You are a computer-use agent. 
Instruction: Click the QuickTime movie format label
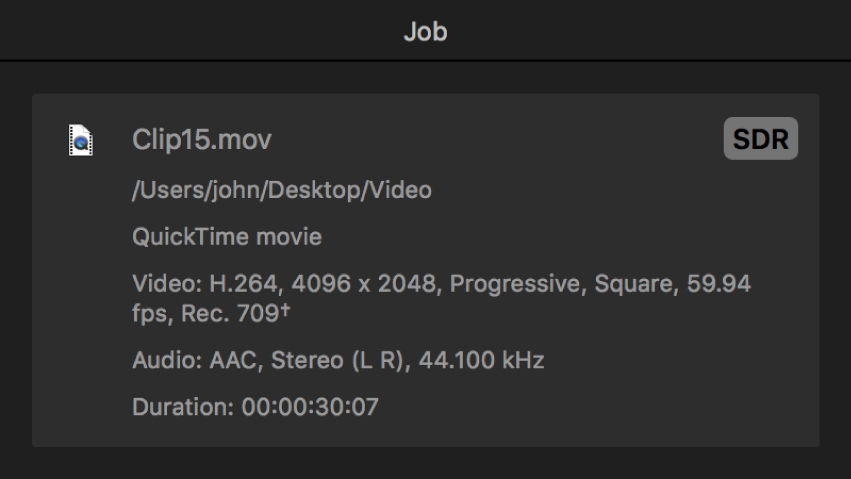227,238
